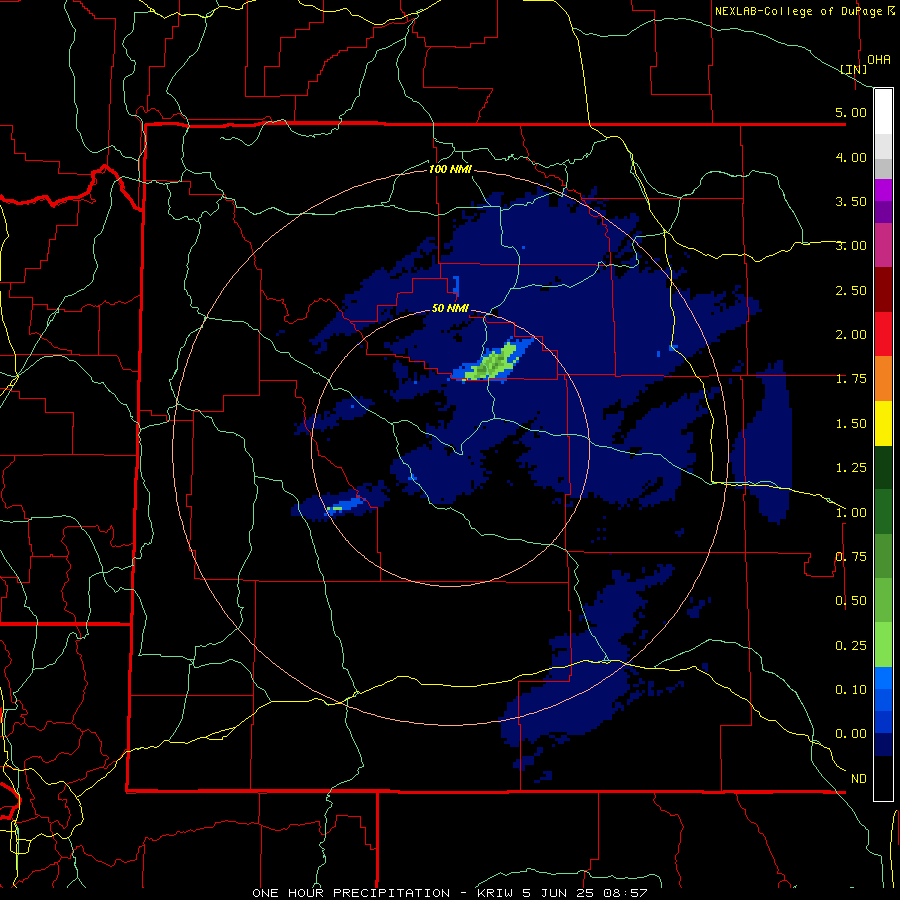The width and height of the screenshot is (900, 900).
Task: Click the 100 NMI range ring label
Action: 451,169
